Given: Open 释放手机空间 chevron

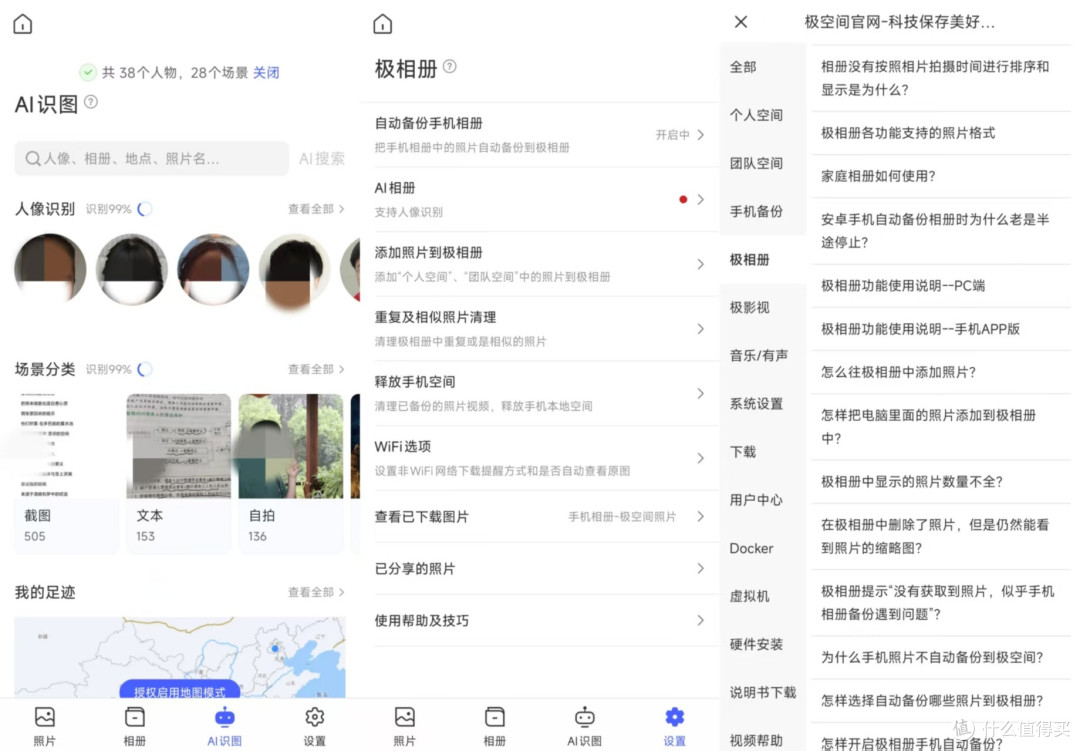Looking at the screenshot, I should tap(700, 393).
